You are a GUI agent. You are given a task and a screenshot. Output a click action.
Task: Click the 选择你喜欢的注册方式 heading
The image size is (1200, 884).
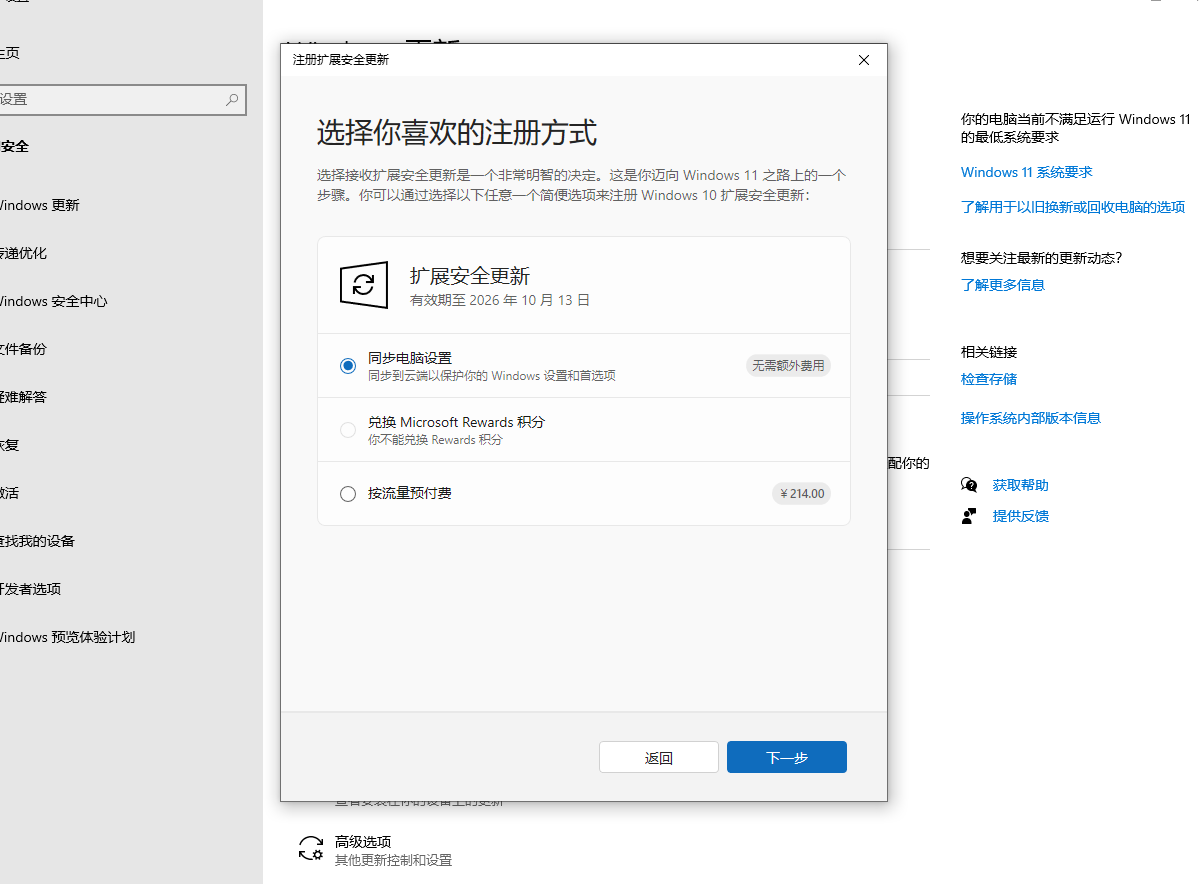click(457, 132)
